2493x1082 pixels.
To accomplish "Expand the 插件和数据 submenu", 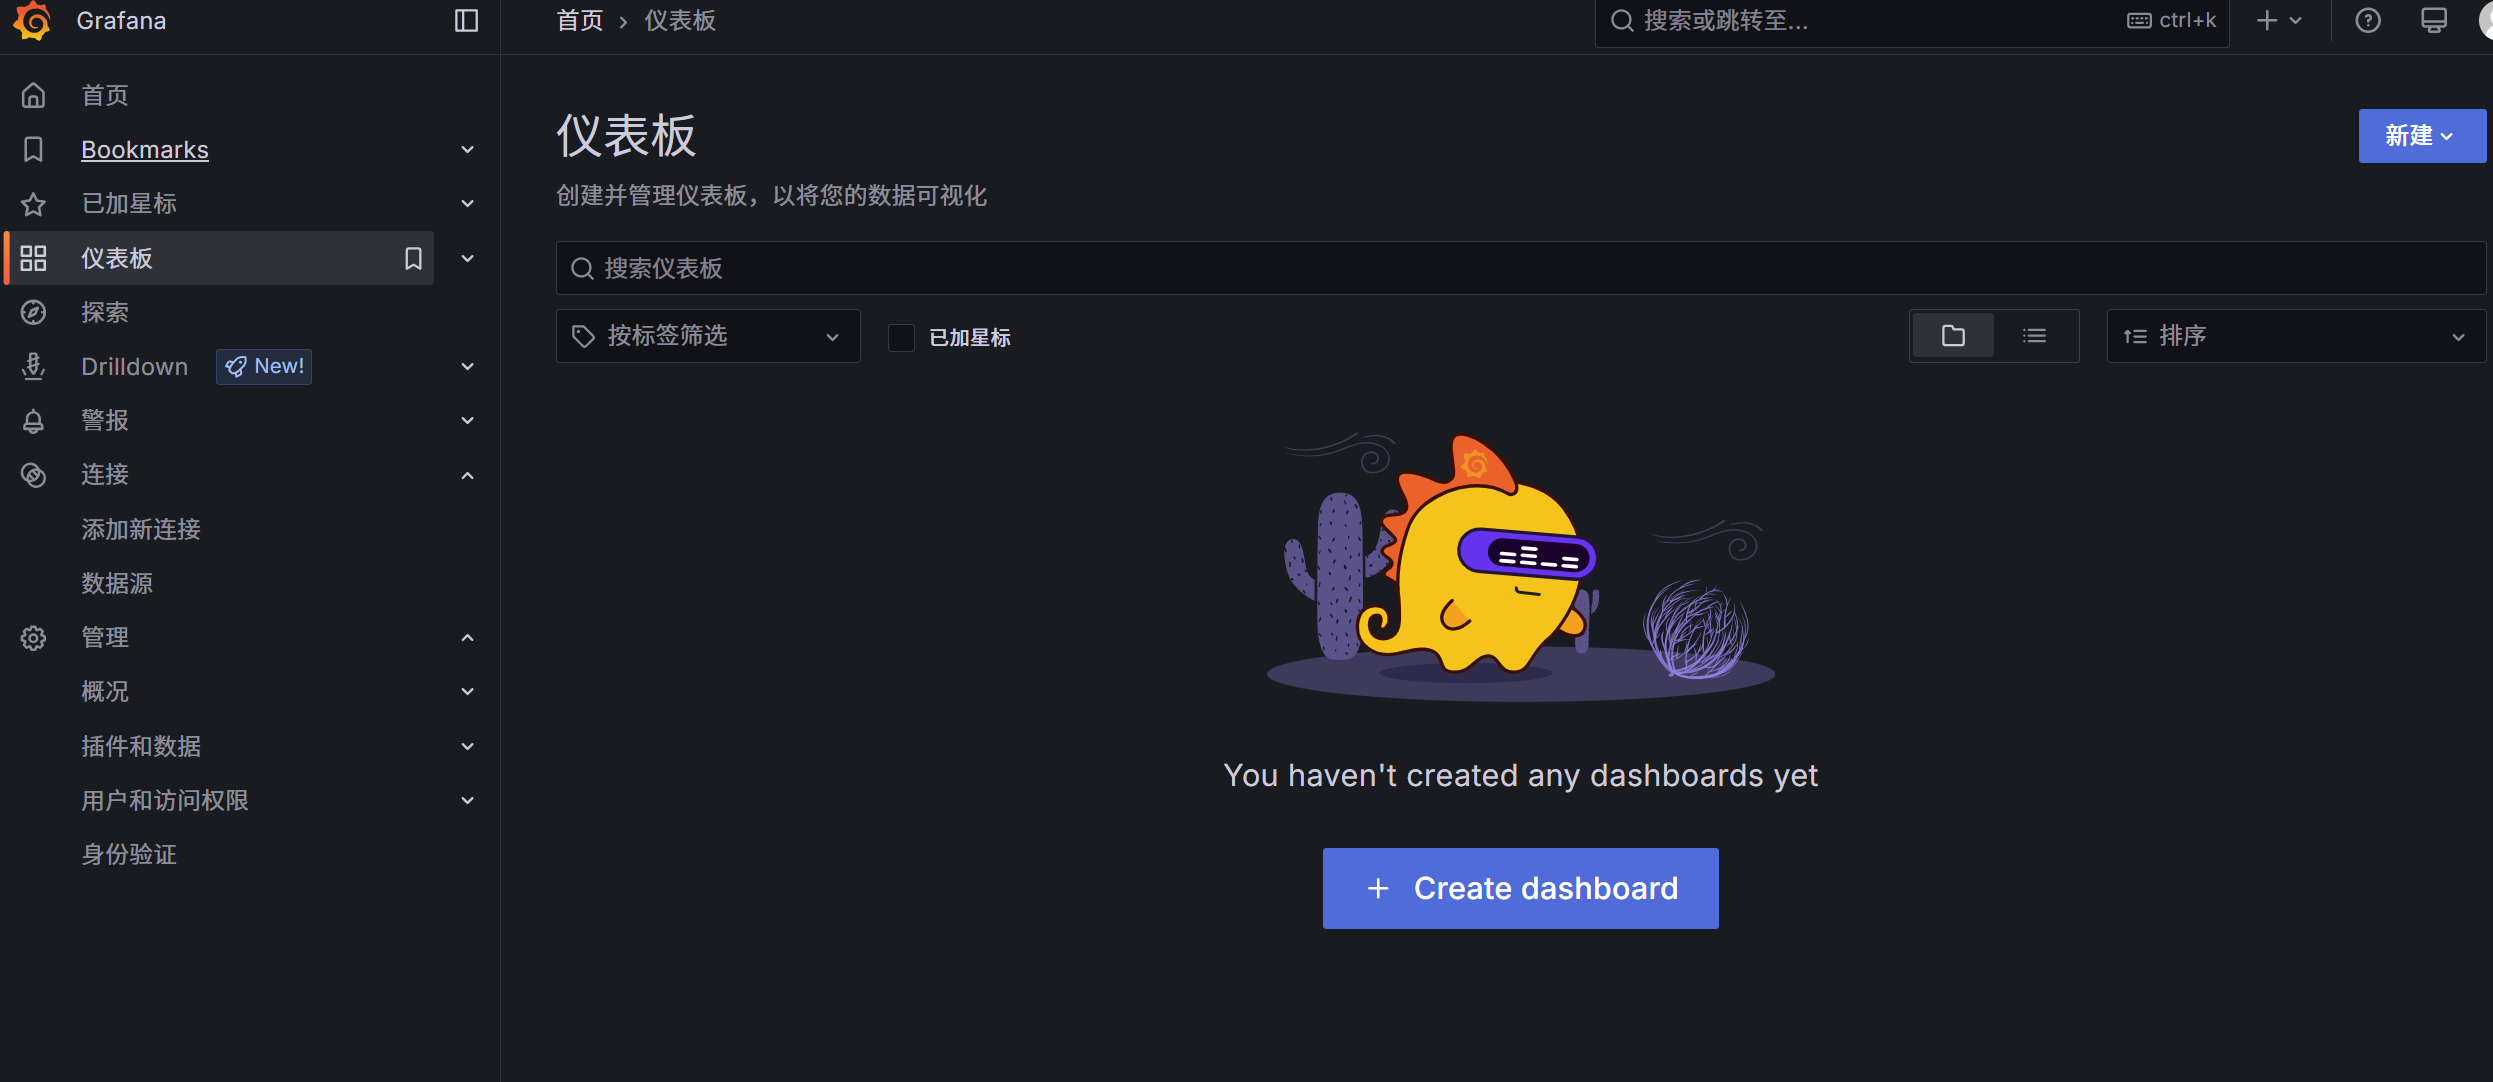I will [x=467, y=746].
